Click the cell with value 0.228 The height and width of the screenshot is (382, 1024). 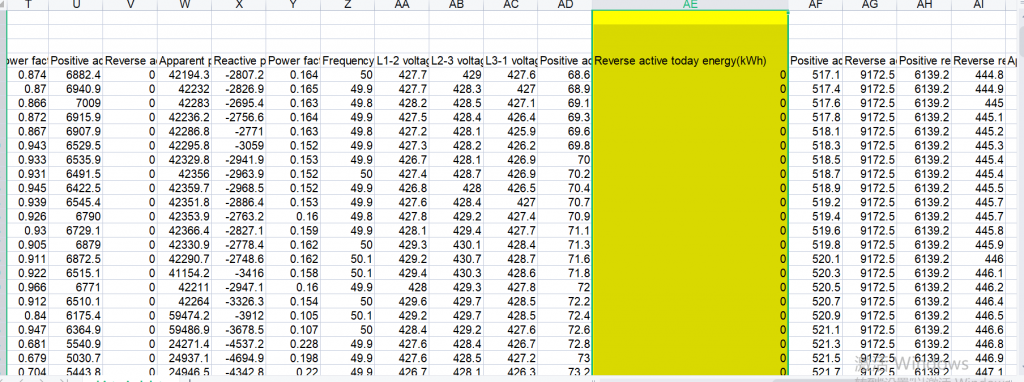(x=293, y=343)
